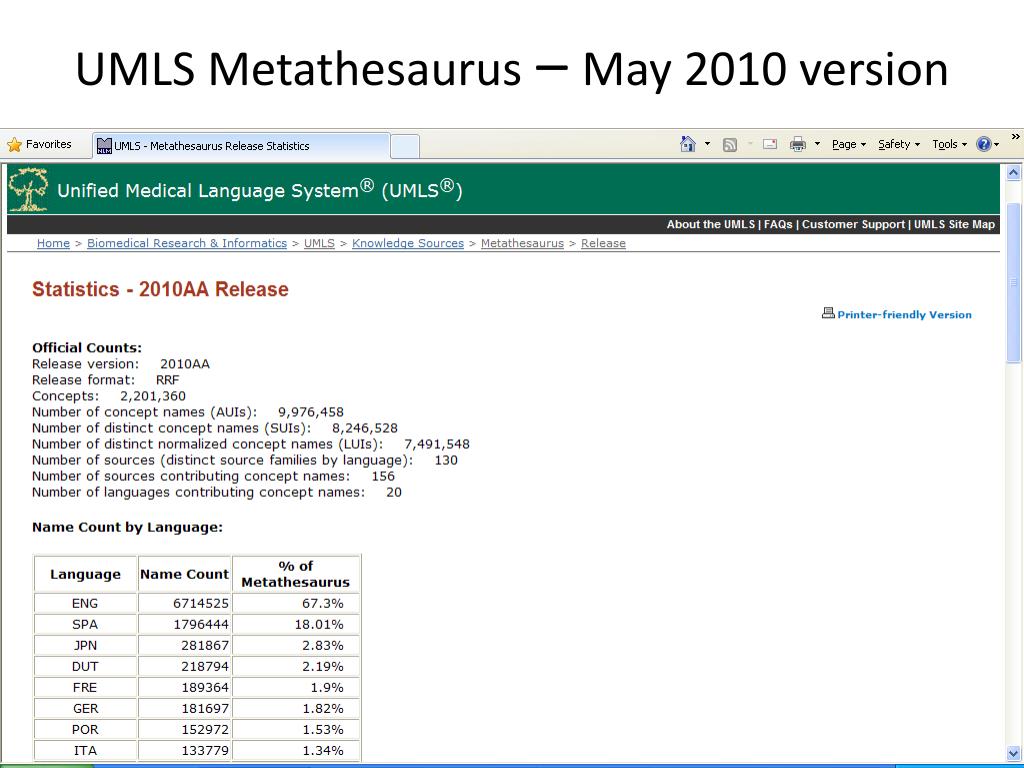Image resolution: width=1024 pixels, height=768 pixels.
Task: Click the Help question mark icon
Action: click(984, 144)
